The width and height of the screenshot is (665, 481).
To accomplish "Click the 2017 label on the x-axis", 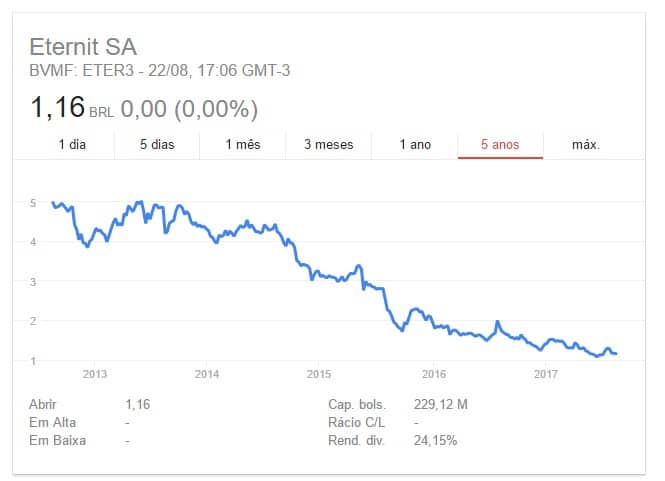I will tap(545, 375).
